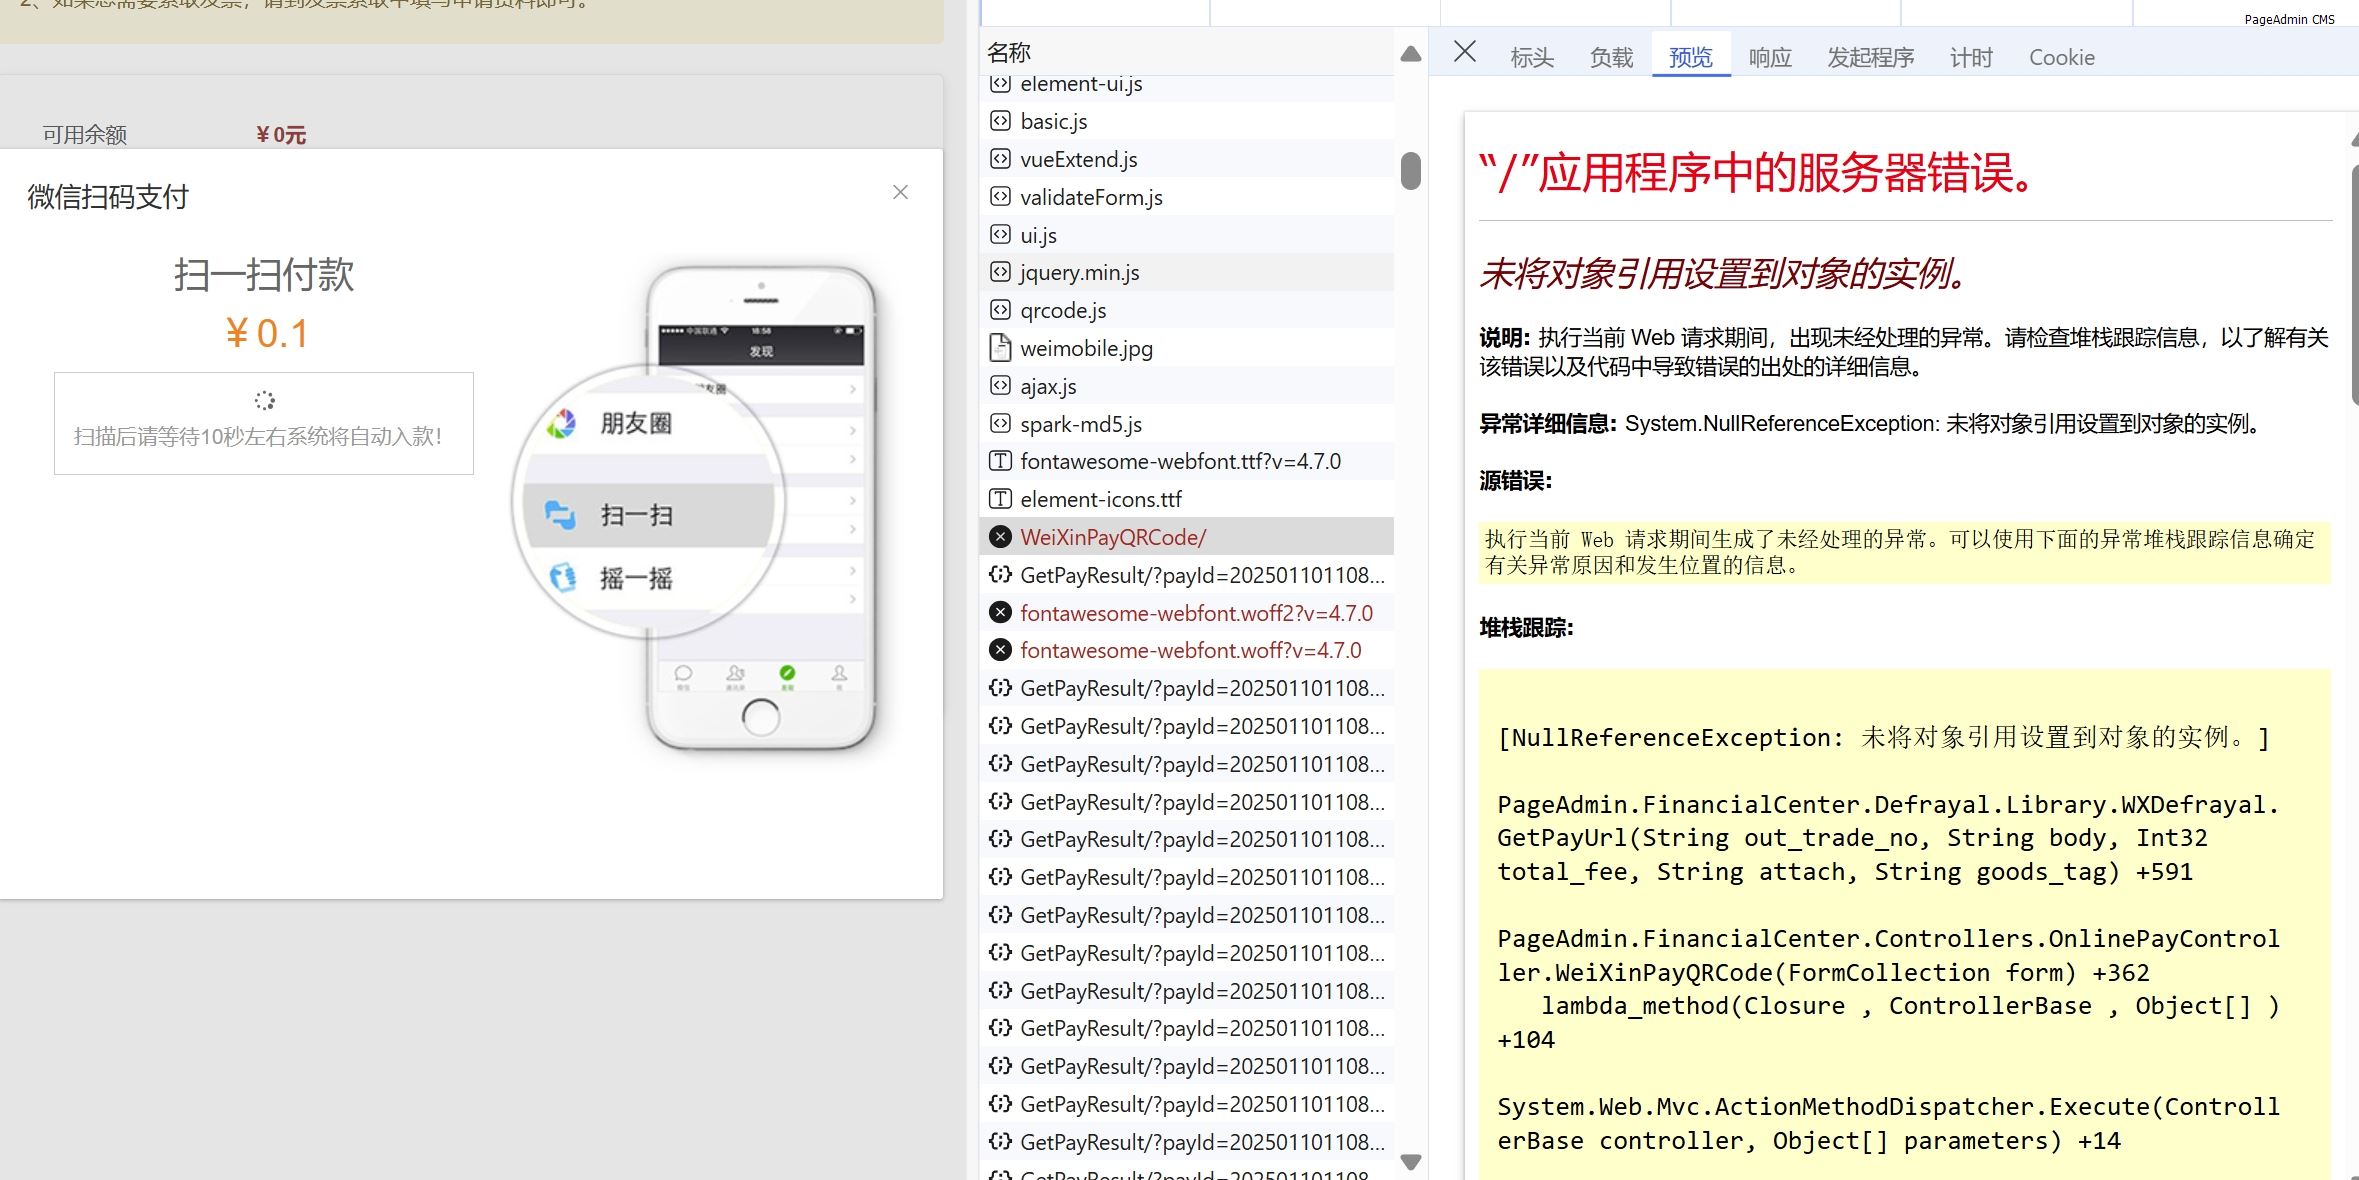2359x1180 pixels.
Task: Click error icon beside fontawesome-webfont.woff?v=4.7.0
Action: 1000,650
